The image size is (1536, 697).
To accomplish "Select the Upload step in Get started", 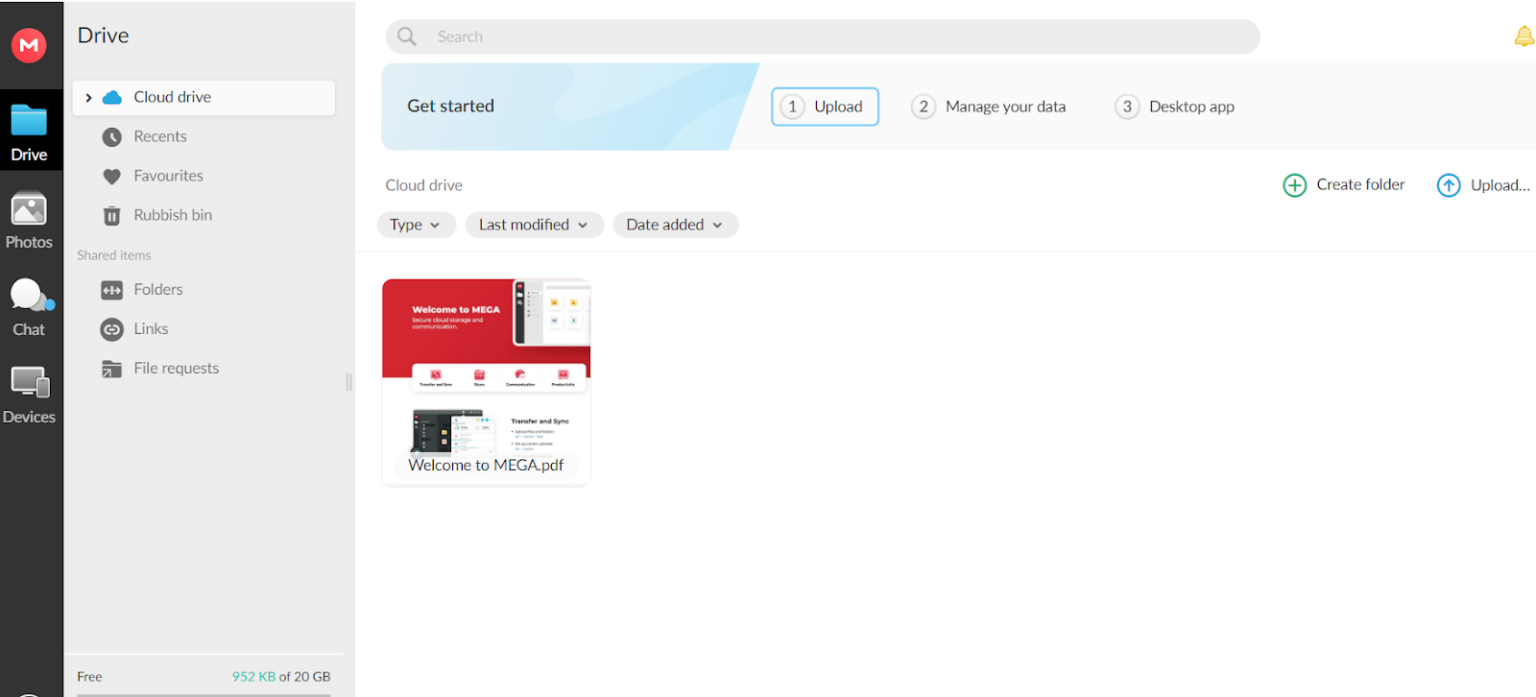I will [x=824, y=106].
